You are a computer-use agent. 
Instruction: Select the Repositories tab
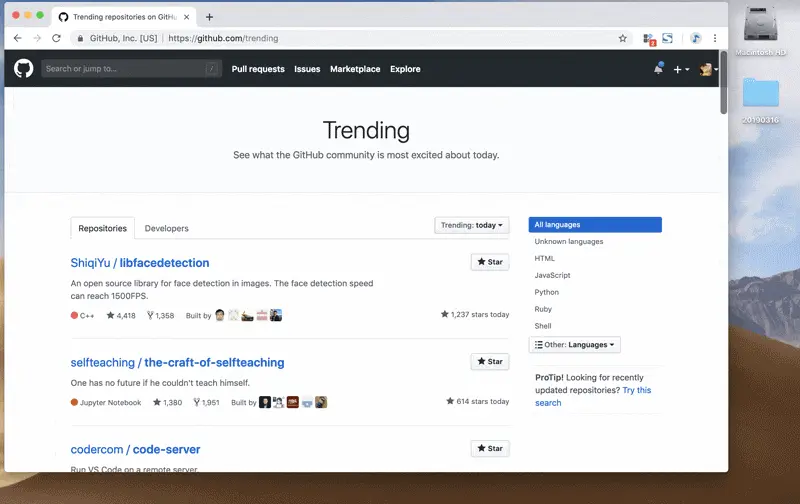click(103, 228)
